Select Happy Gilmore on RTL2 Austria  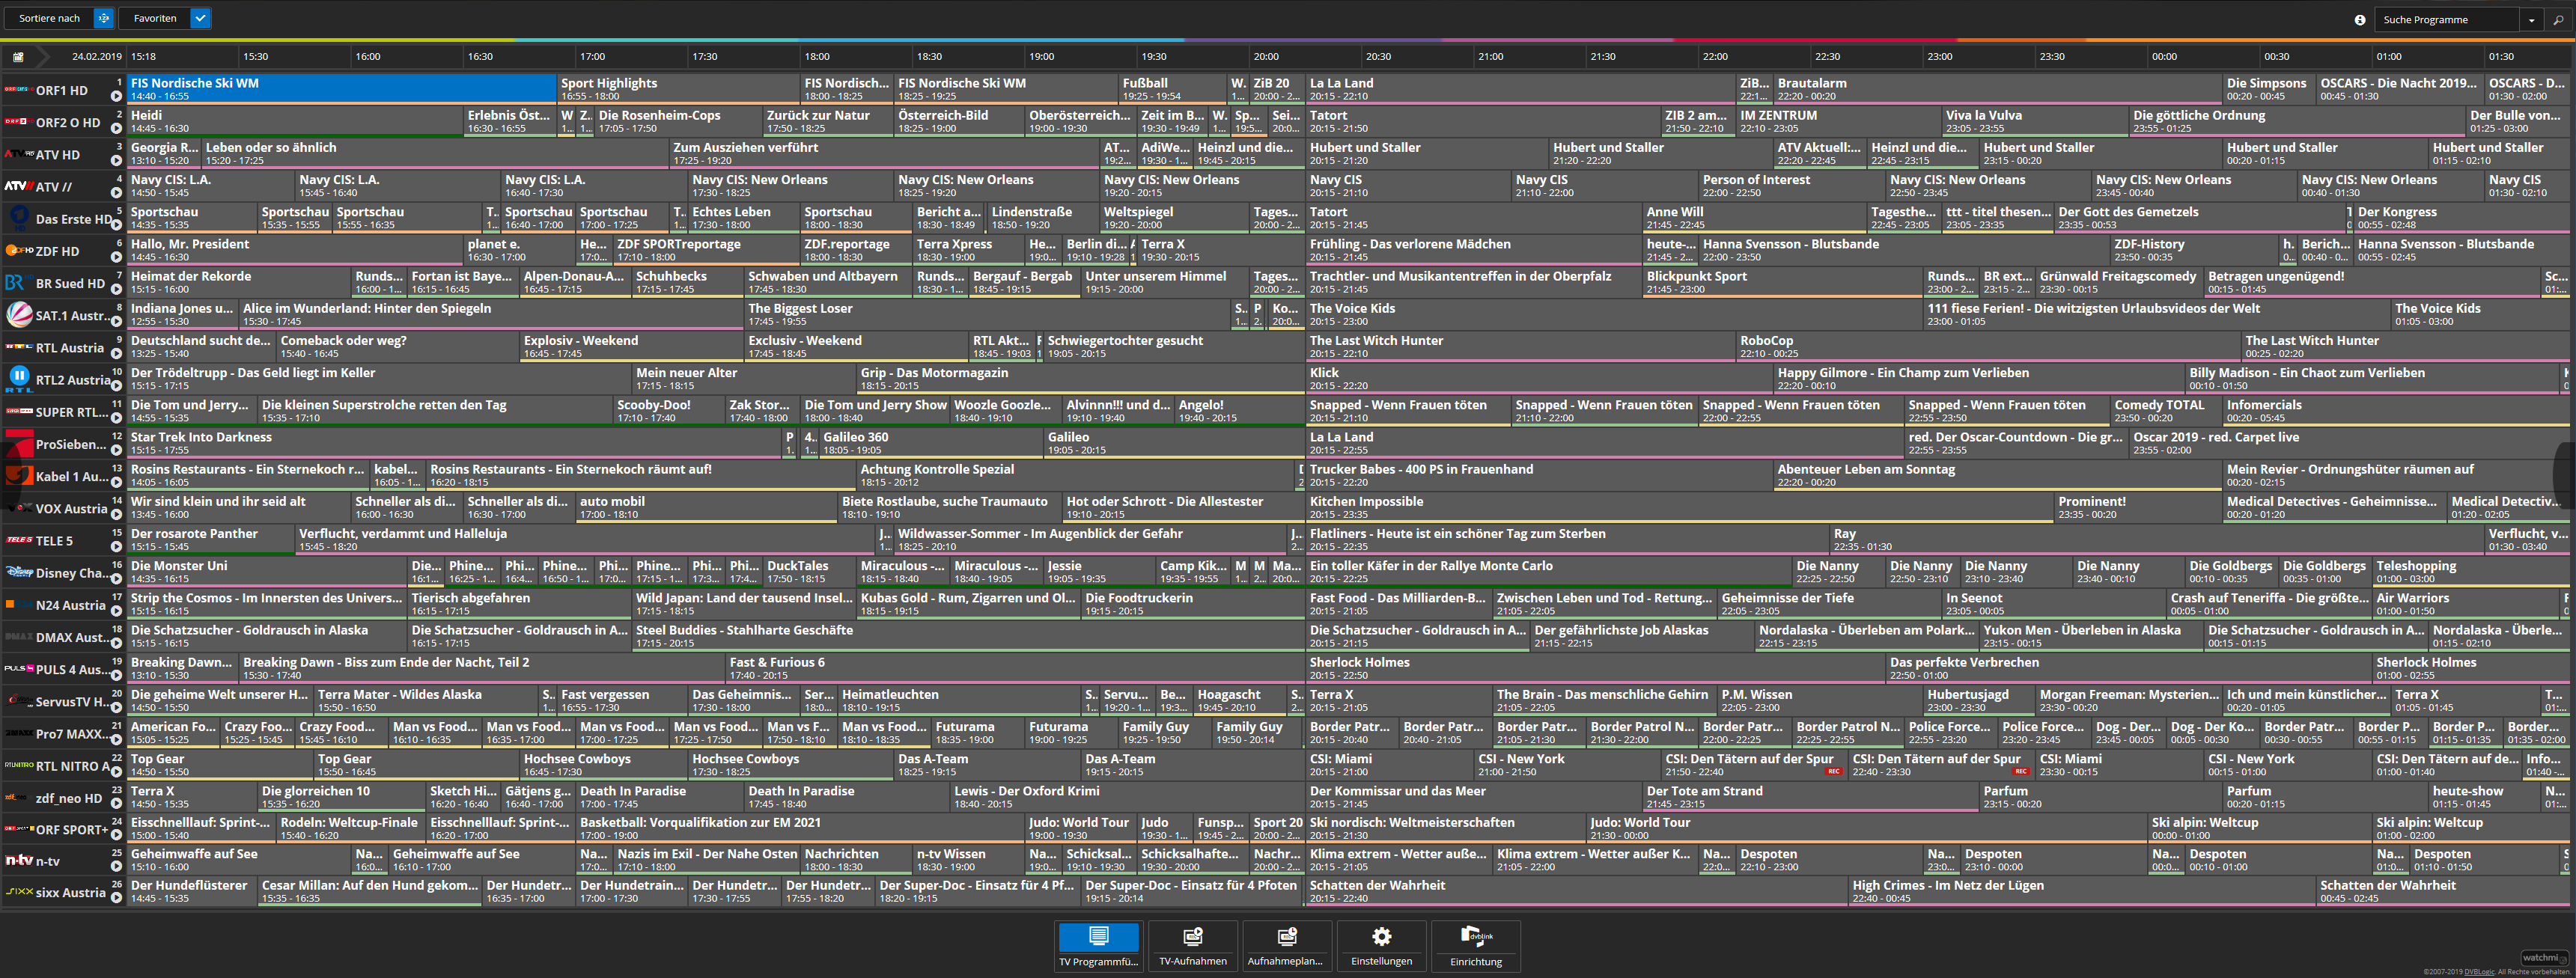pyautogui.click(x=1979, y=379)
